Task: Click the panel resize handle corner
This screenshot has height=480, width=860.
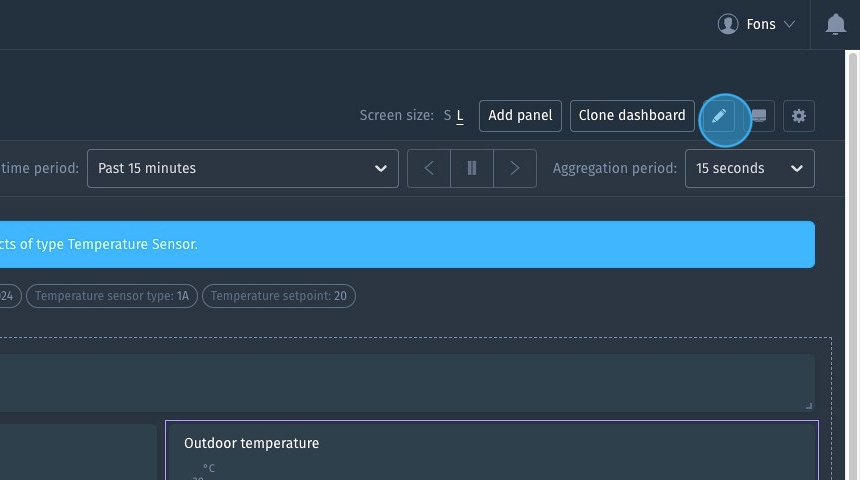Action: click(x=808, y=405)
